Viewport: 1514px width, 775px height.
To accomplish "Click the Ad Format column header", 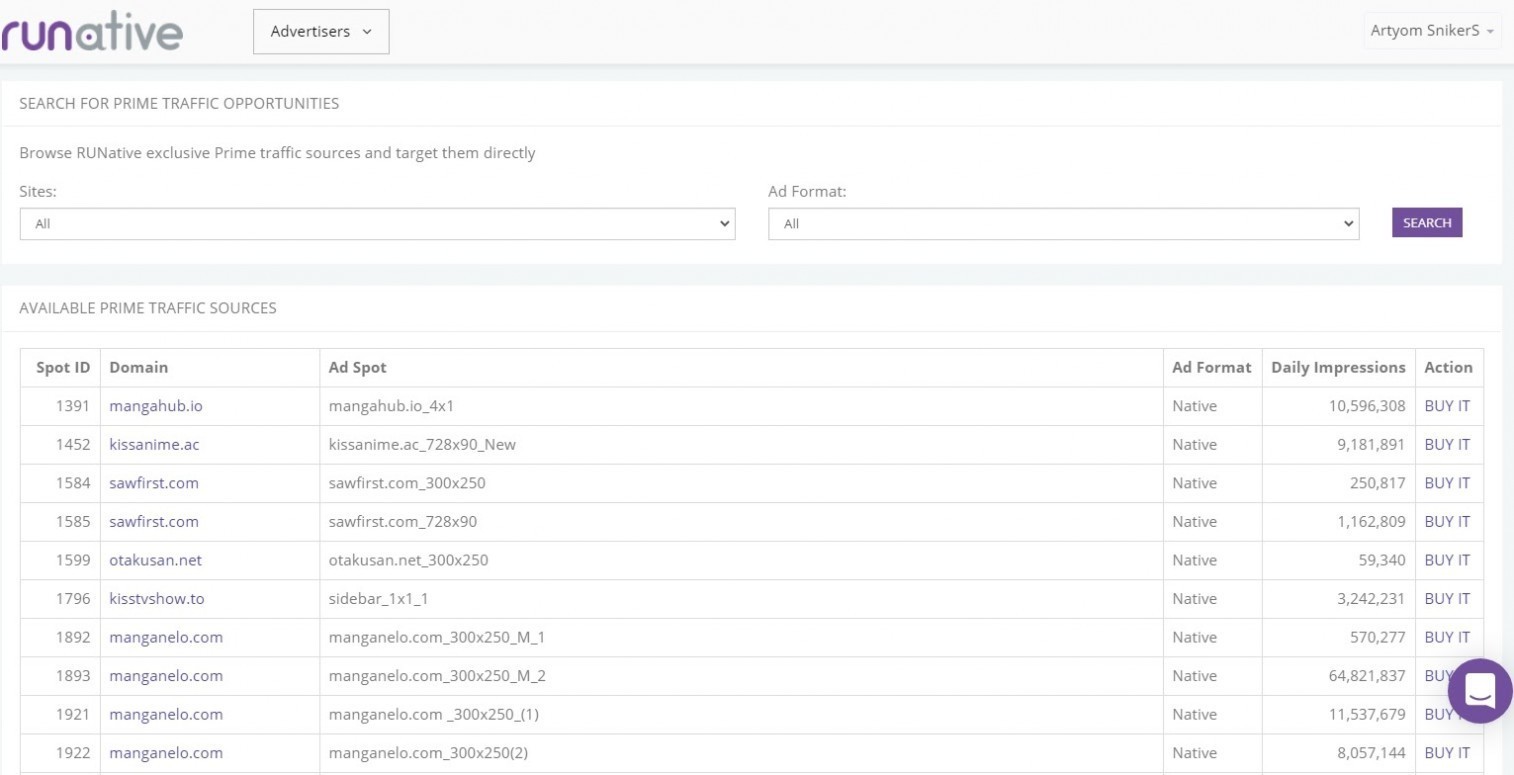I will pyautogui.click(x=1212, y=367).
